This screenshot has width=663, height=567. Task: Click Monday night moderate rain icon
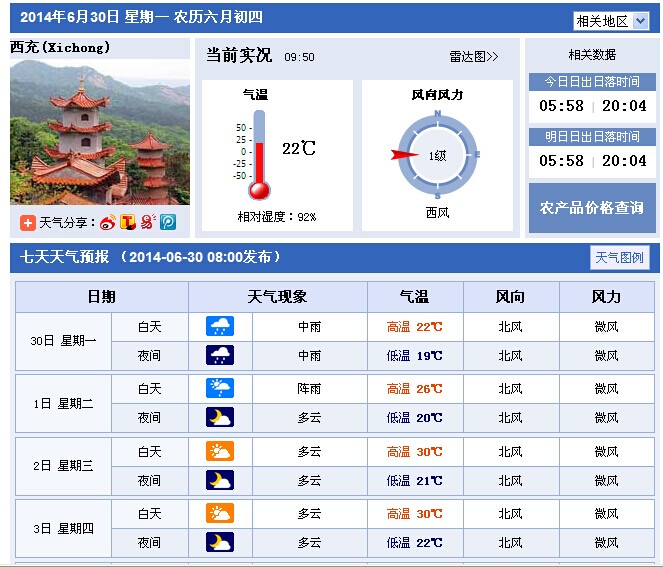coord(220,355)
